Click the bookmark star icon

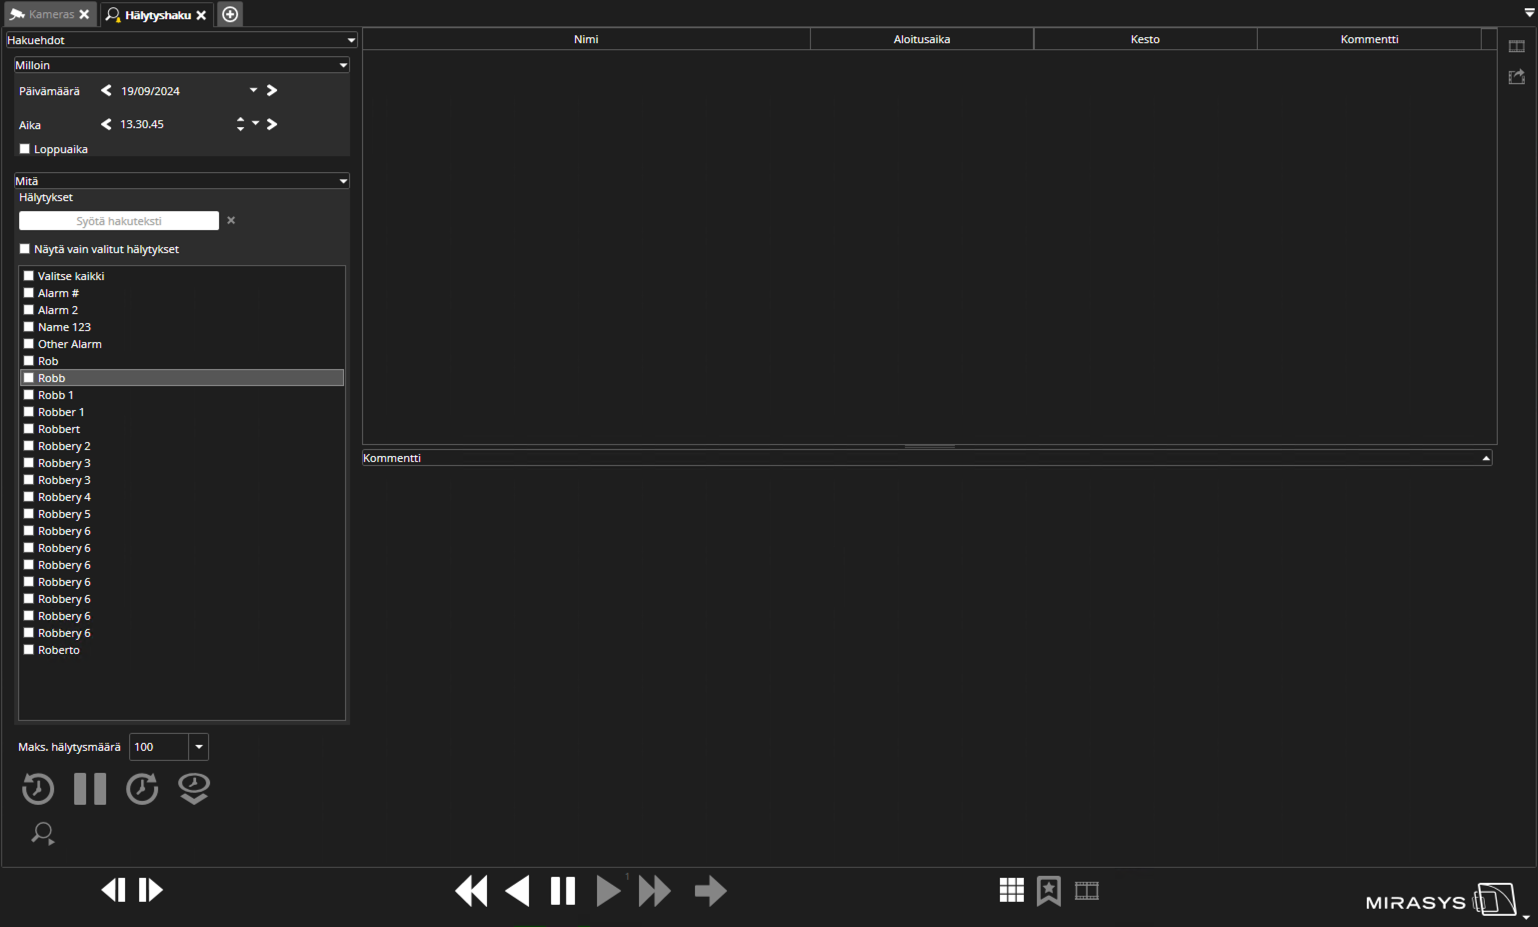coord(1048,890)
